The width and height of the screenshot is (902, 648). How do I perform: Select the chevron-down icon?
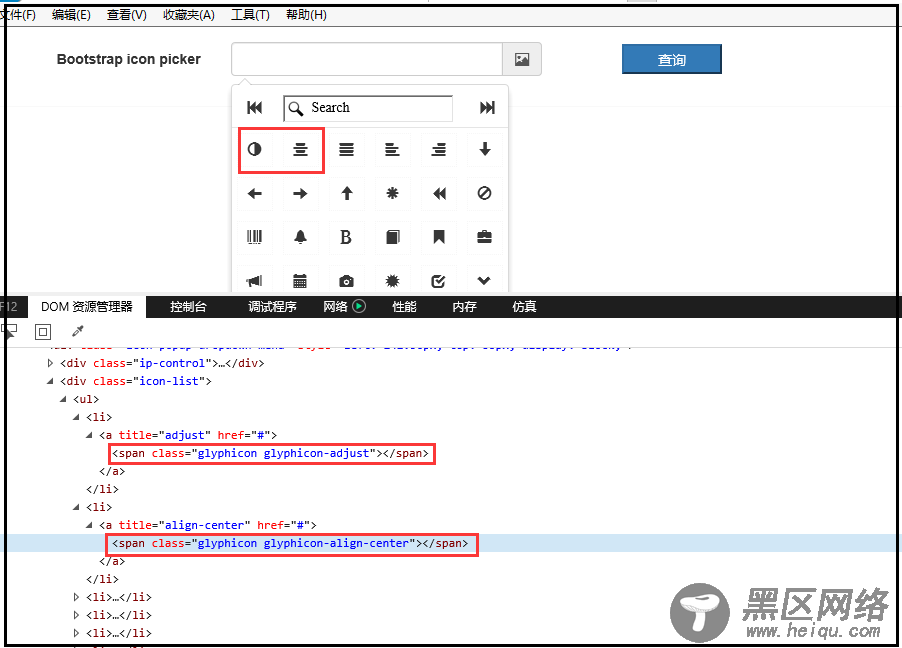click(484, 280)
